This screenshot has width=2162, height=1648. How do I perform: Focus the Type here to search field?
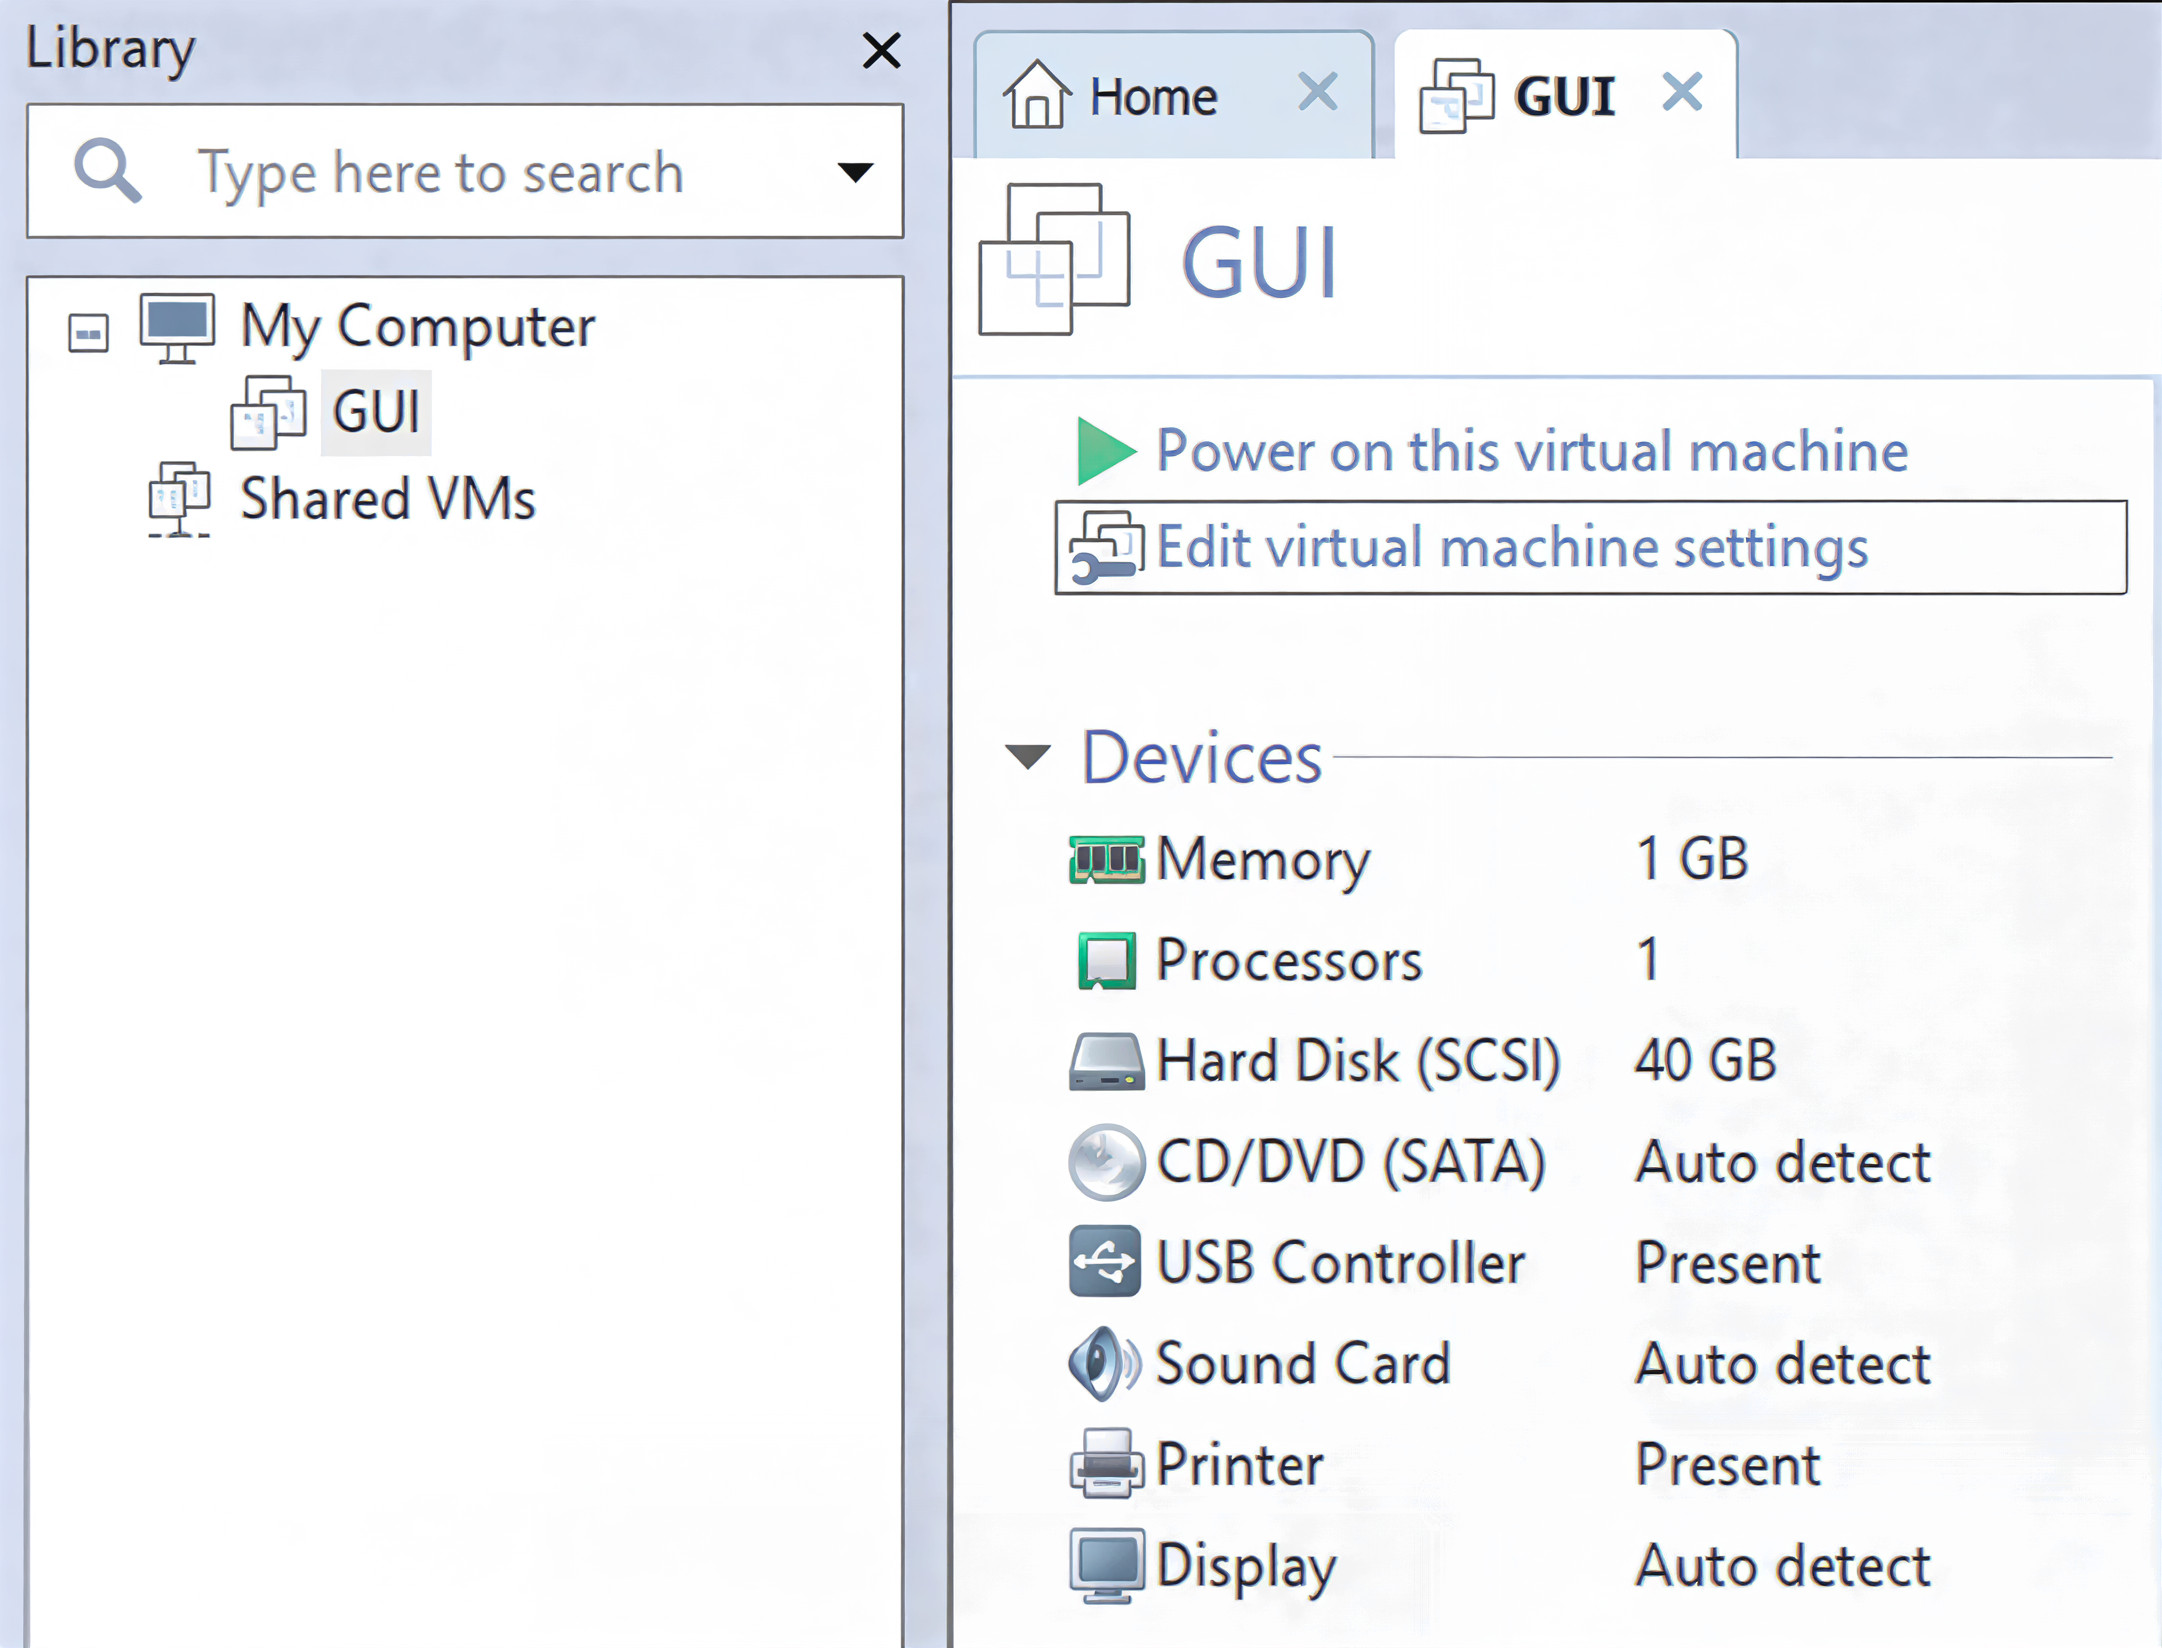tap(440, 172)
